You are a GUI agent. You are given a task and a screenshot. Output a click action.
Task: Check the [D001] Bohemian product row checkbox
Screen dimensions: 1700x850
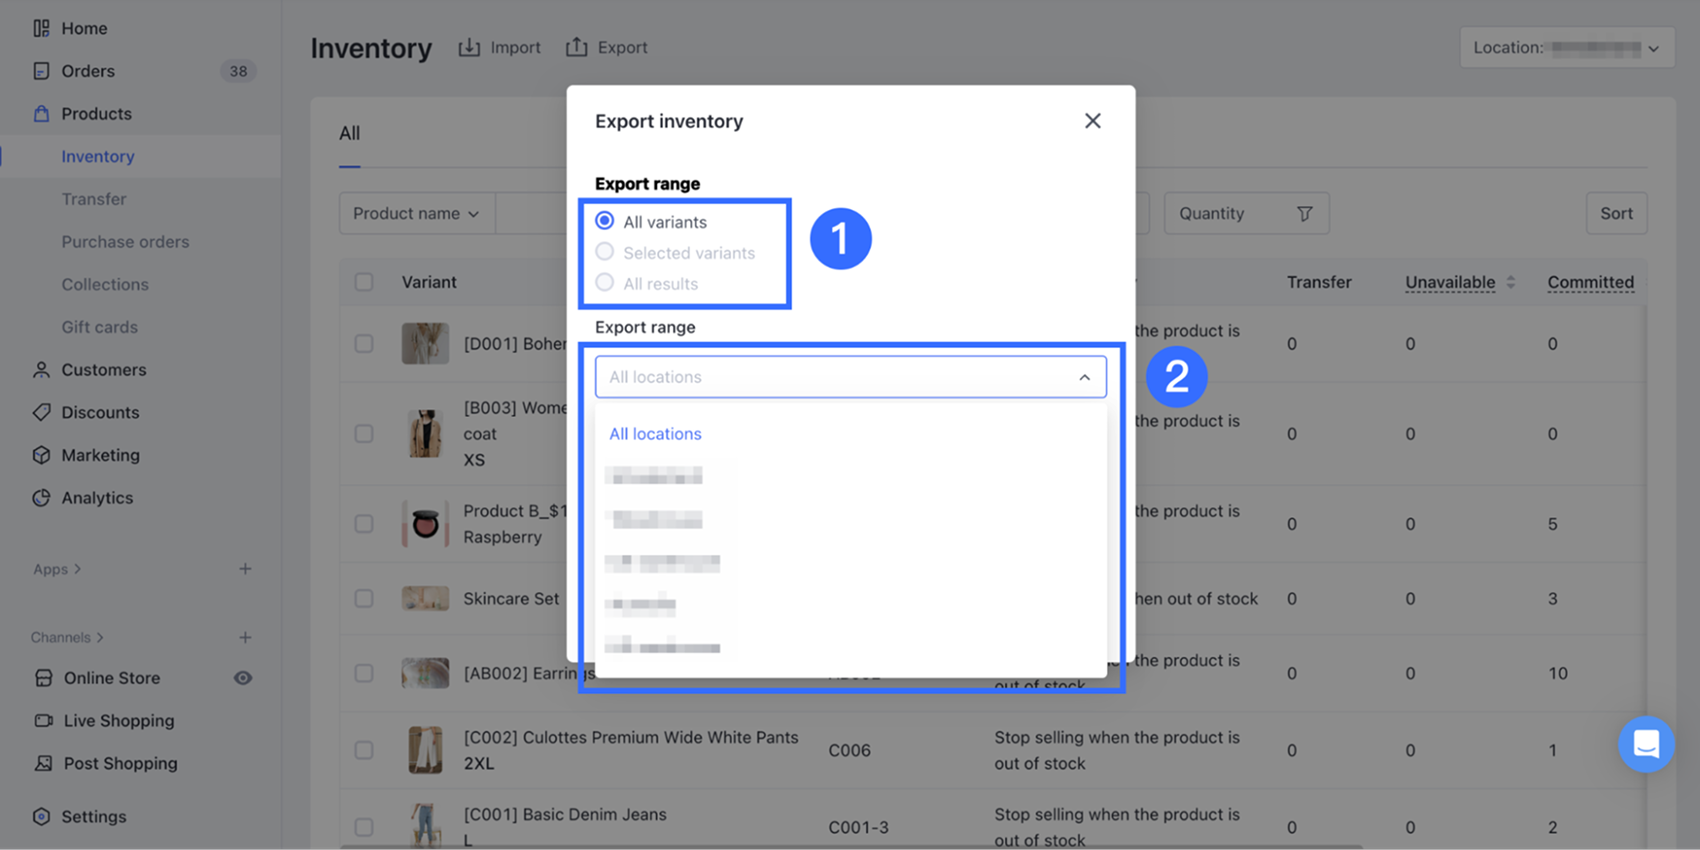364,343
